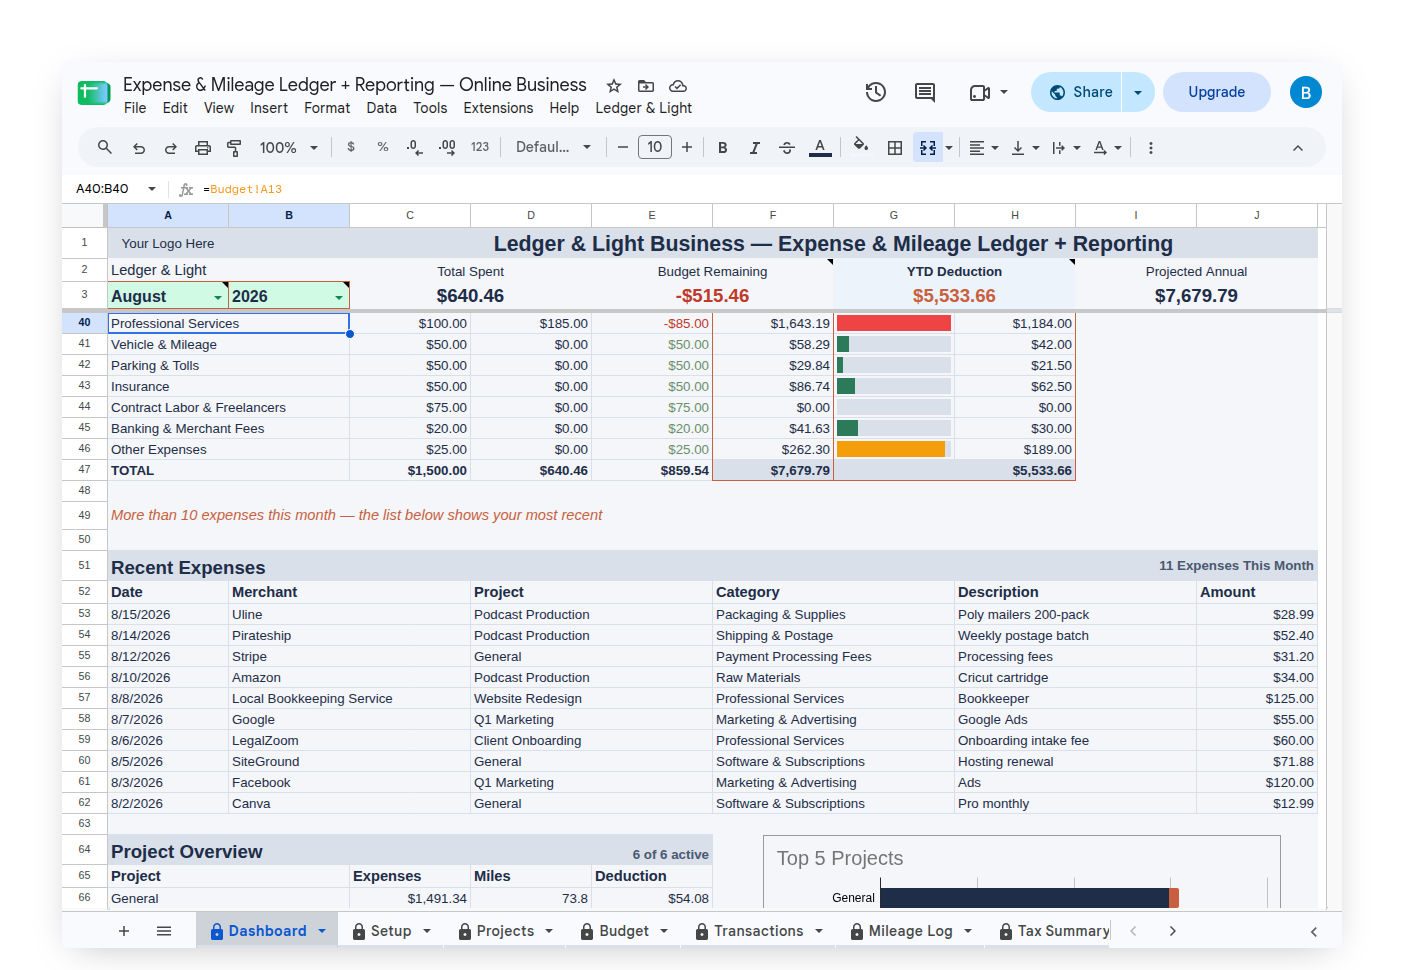Click the undo arrow

(139, 148)
